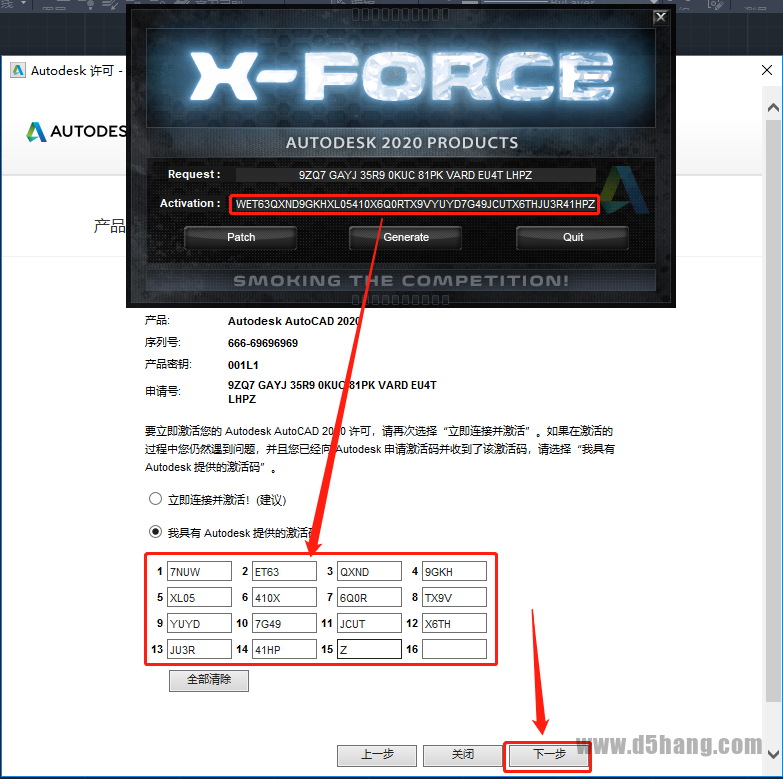Viewport: 783px width, 779px height.
Task: Click activation box 11 containing JCUT
Action: pos(369,624)
